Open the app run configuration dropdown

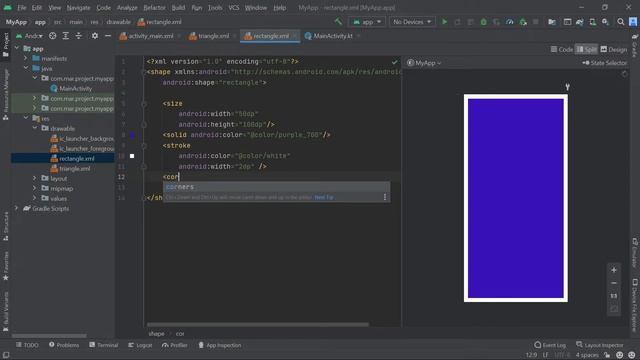click(367, 22)
